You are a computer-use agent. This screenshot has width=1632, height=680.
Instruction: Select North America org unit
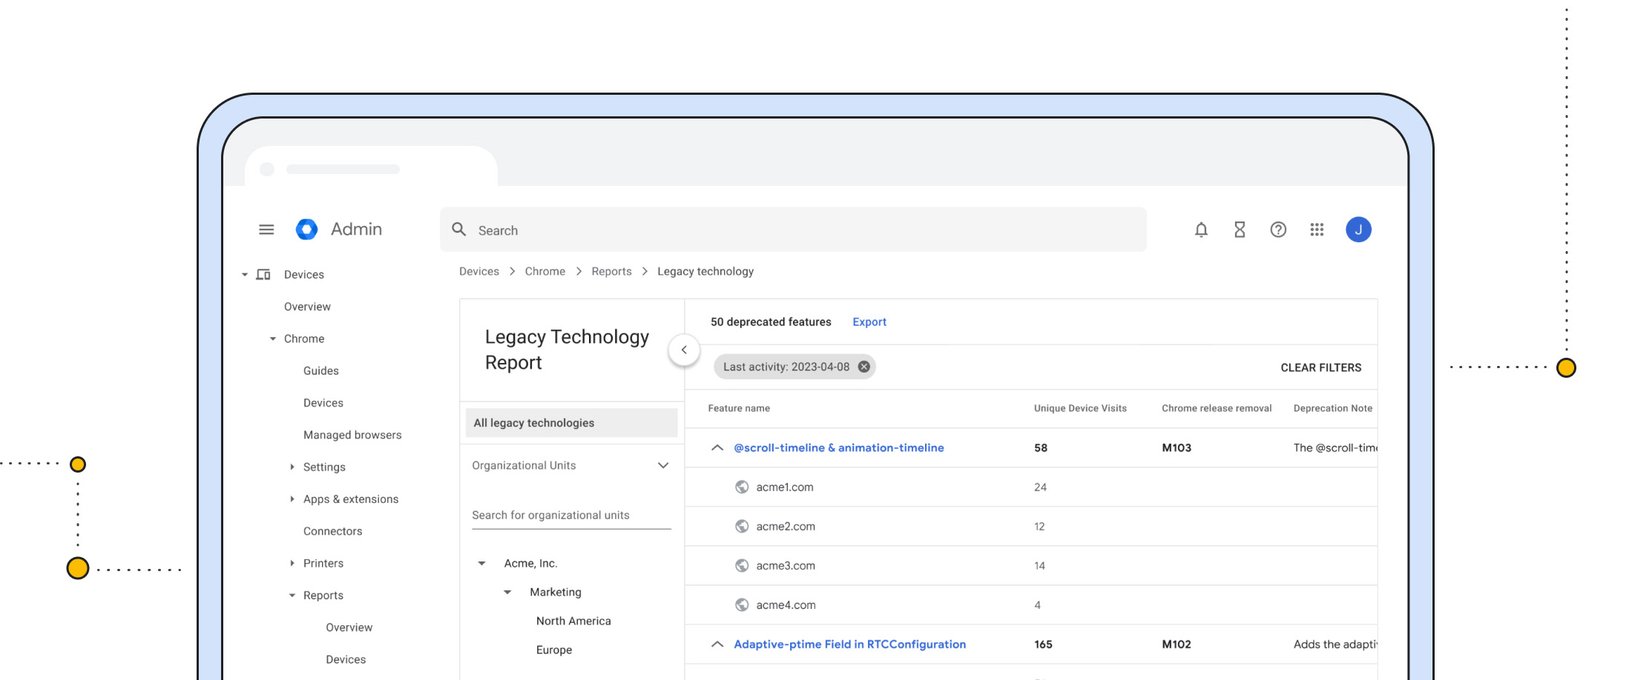click(573, 621)
